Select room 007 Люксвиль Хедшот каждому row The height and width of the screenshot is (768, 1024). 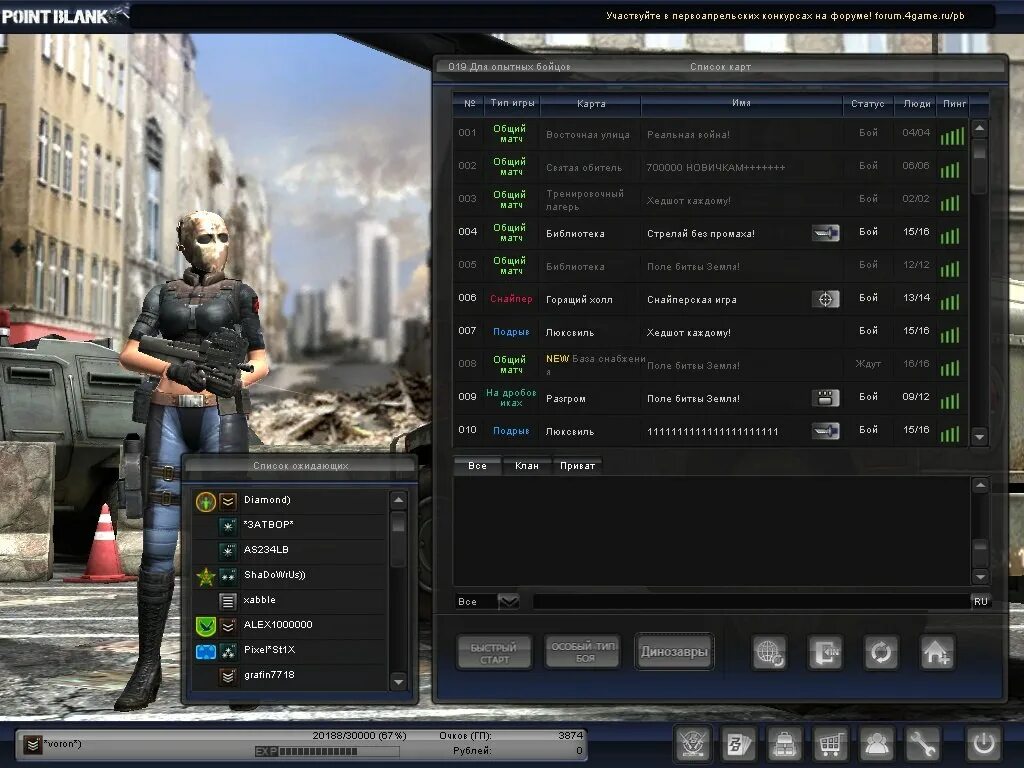(x=711, y=332)
